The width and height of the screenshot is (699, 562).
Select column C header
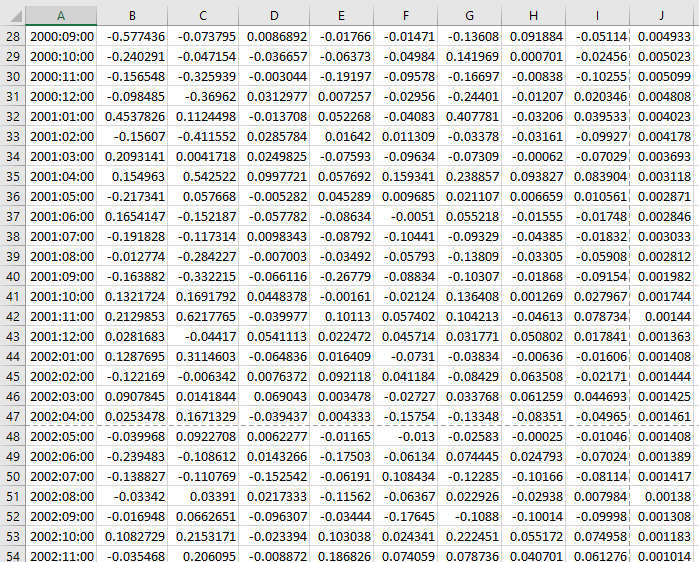(203, 16)
